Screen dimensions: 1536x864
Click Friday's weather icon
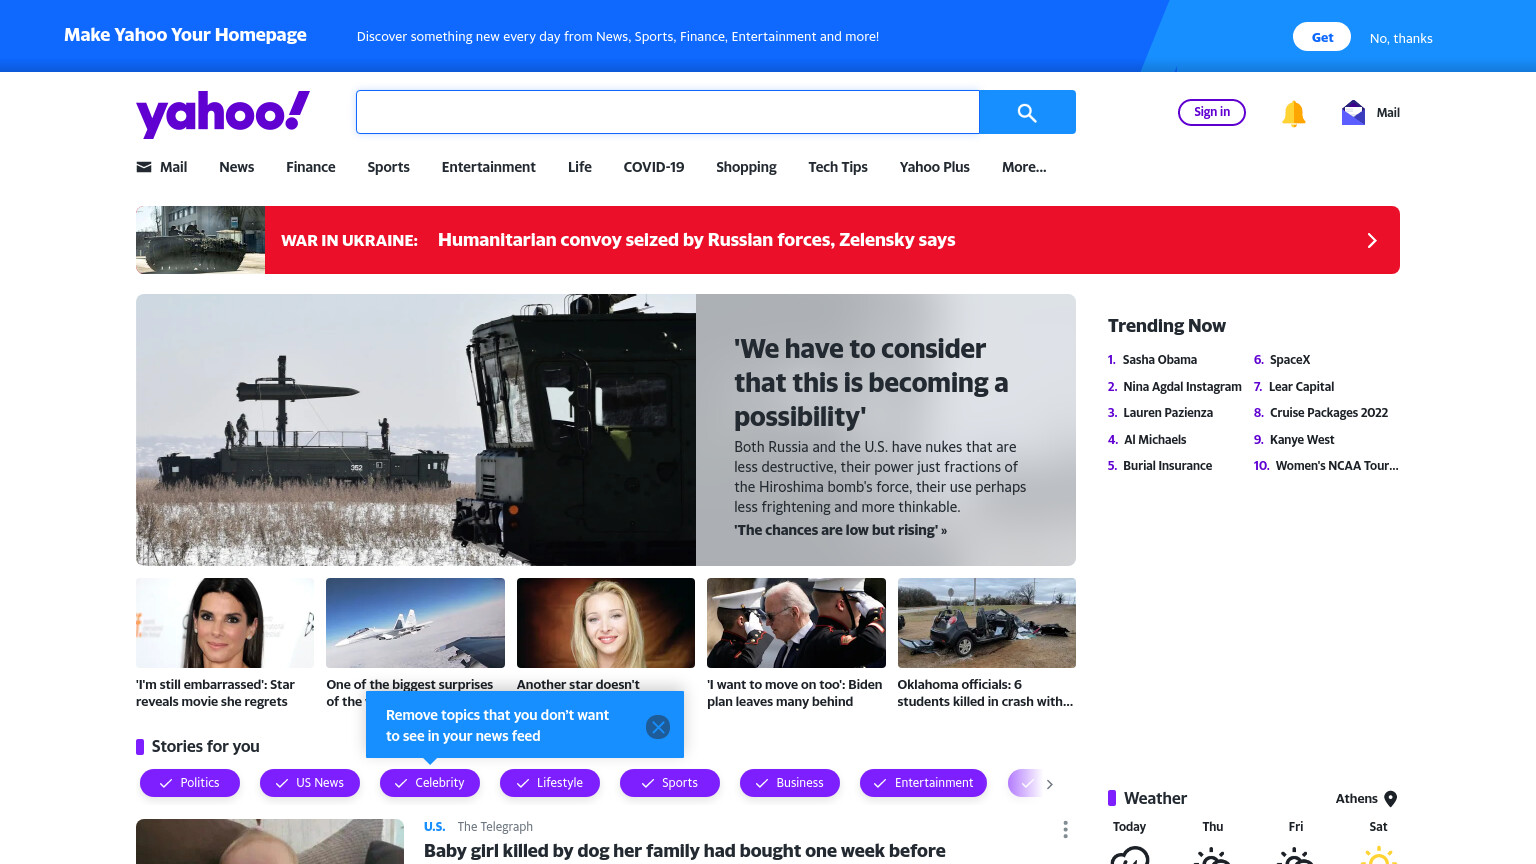tap(1295, 855)
